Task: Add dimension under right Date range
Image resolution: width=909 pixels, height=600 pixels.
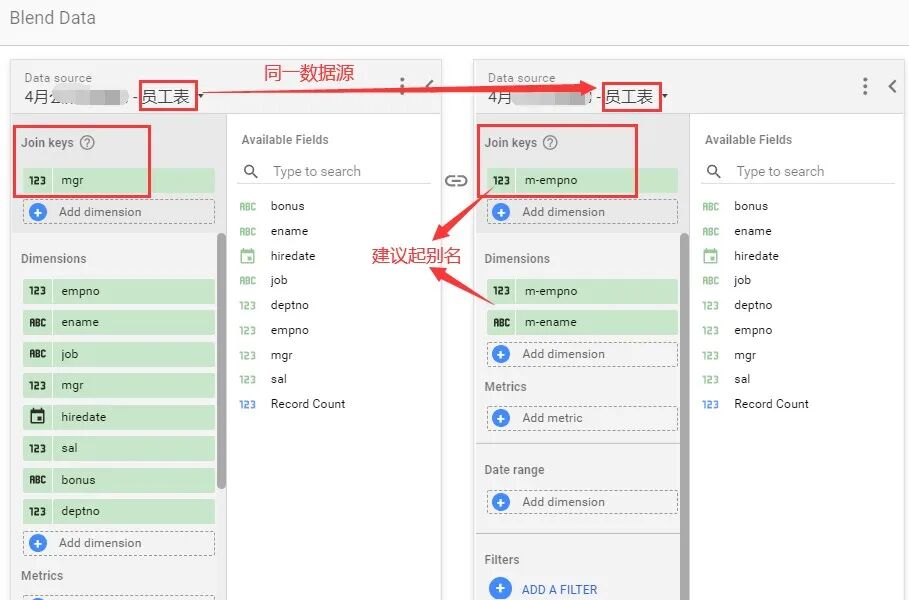Action: click(x=582, y=502)
